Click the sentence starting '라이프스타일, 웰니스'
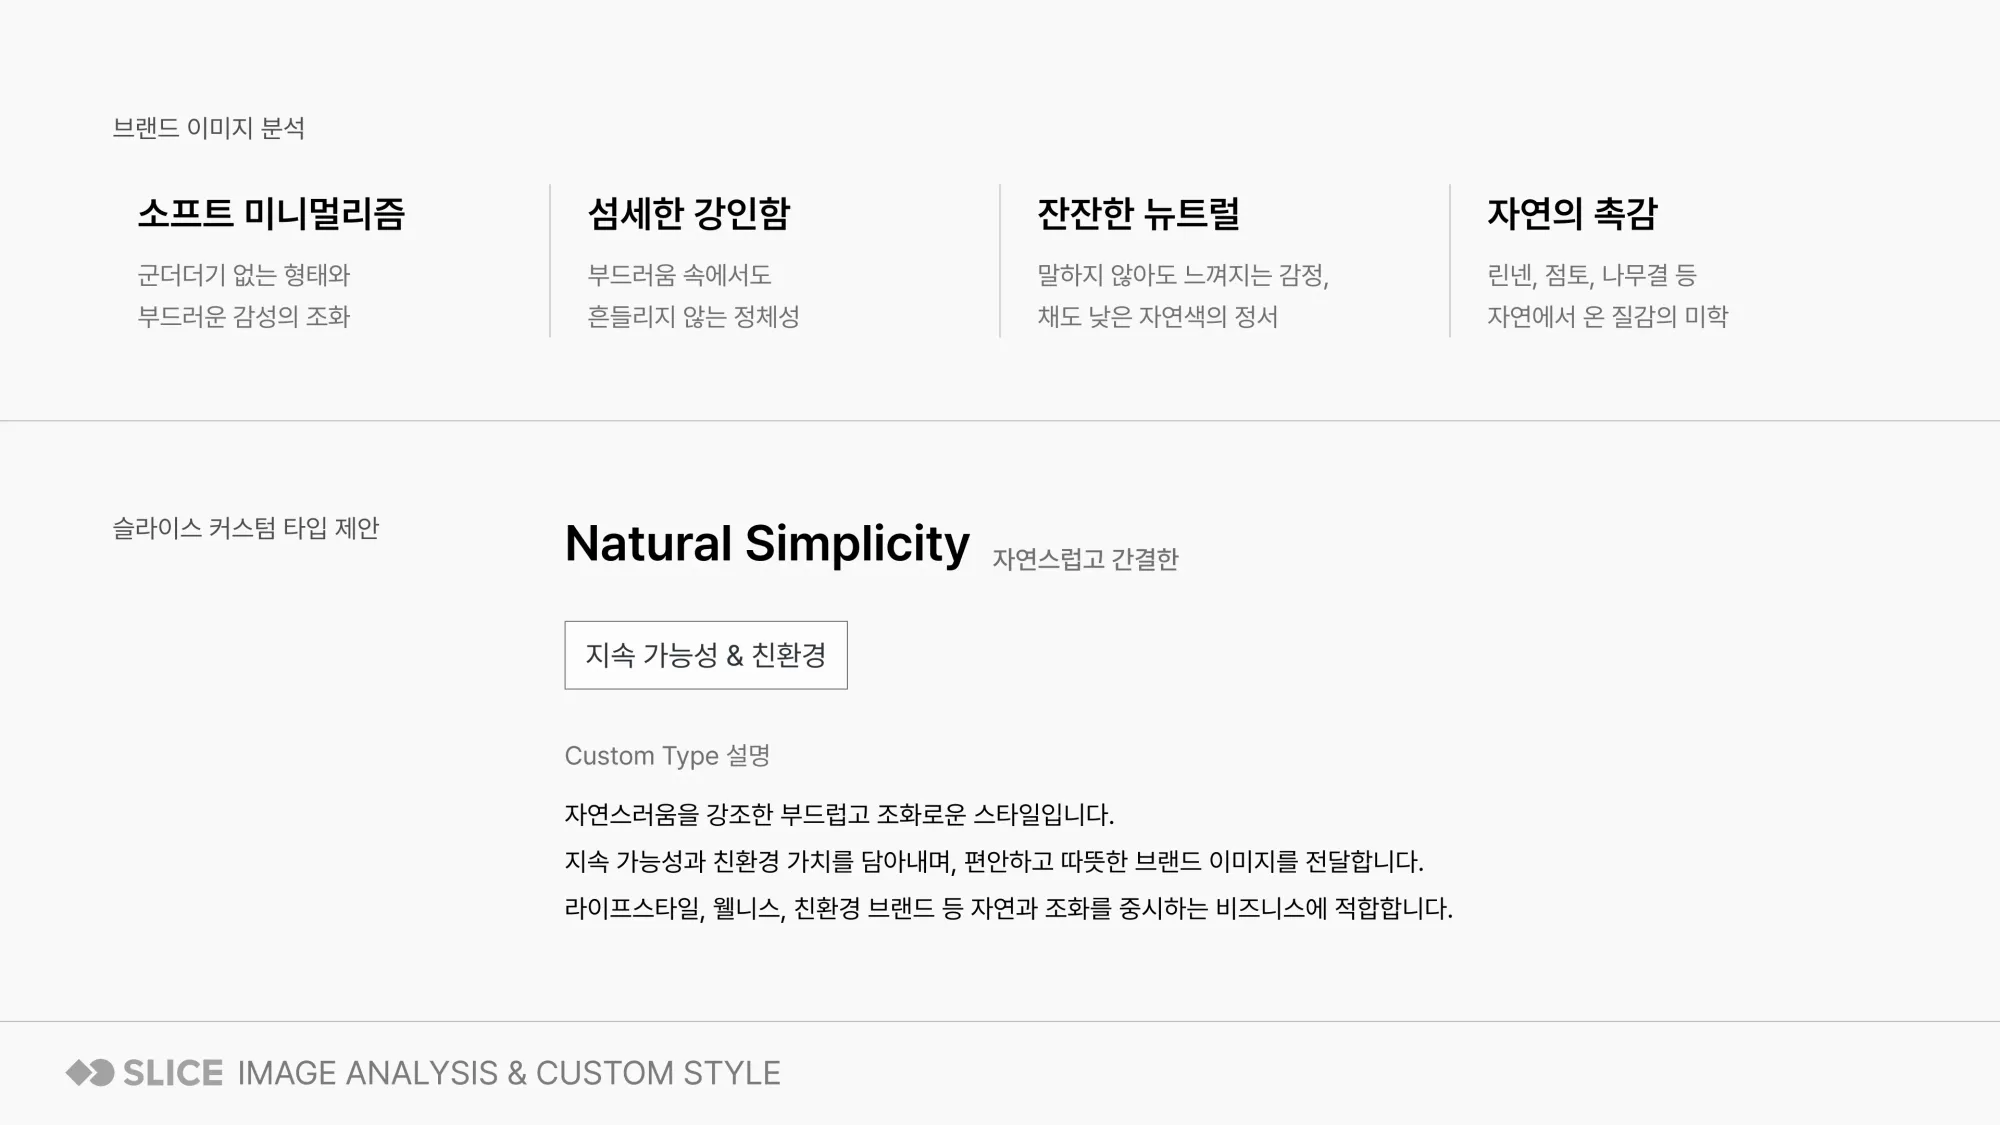 click(x=1009, y=908)
